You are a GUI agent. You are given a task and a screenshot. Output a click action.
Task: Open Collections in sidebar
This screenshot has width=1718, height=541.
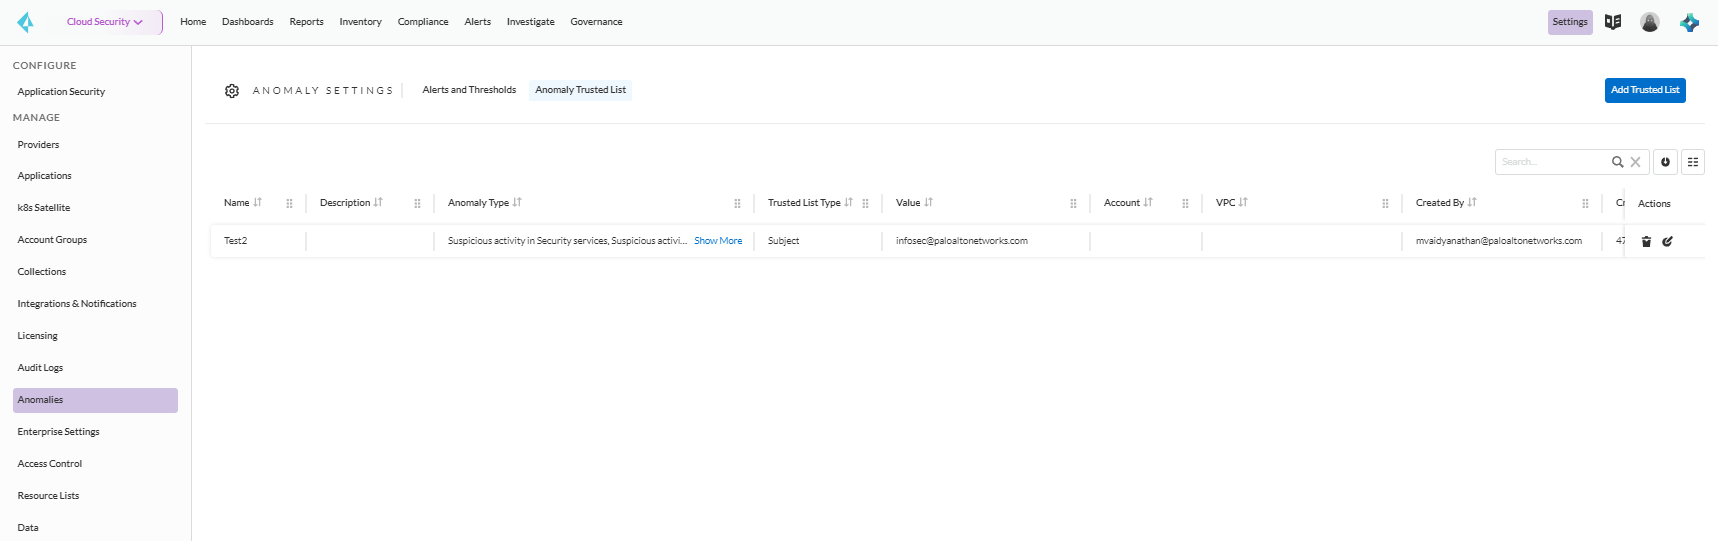point(42,272)
